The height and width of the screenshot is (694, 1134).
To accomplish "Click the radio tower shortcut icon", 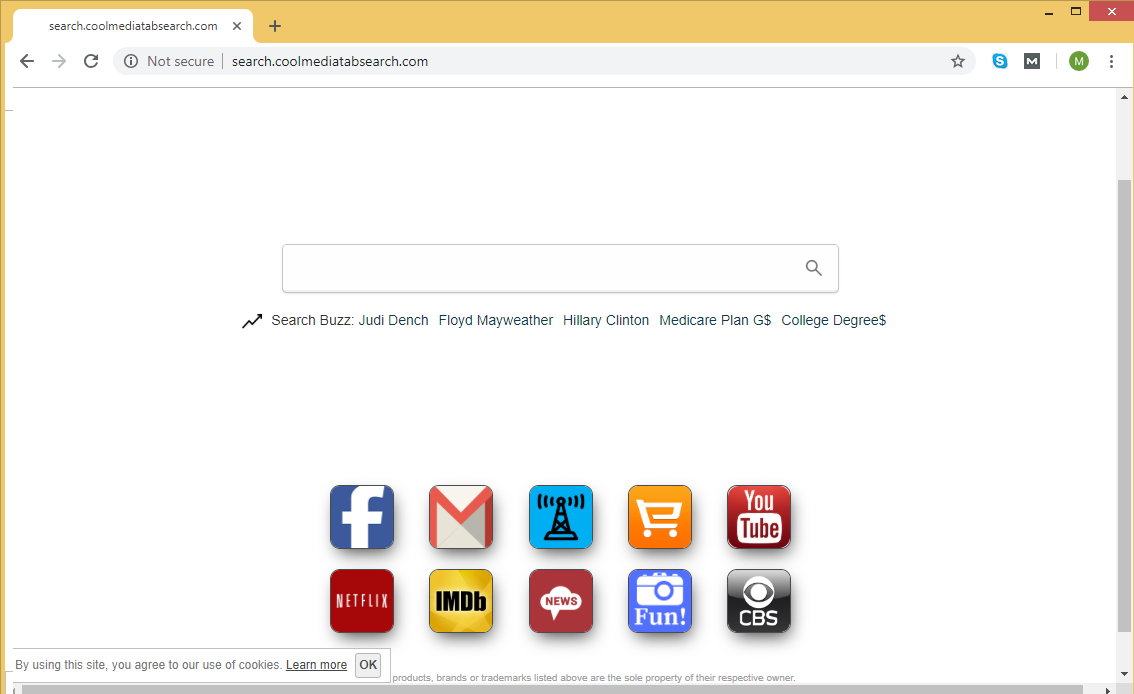I will point(560,517).
